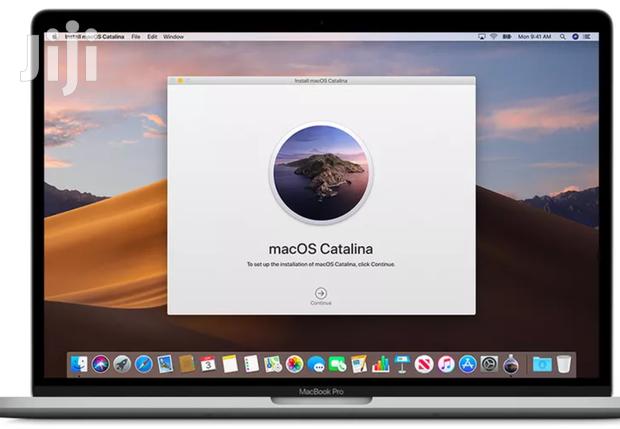Screen dimensions: 620x429
Task: Open the Trash in the Dock
Action: (564, 364)
